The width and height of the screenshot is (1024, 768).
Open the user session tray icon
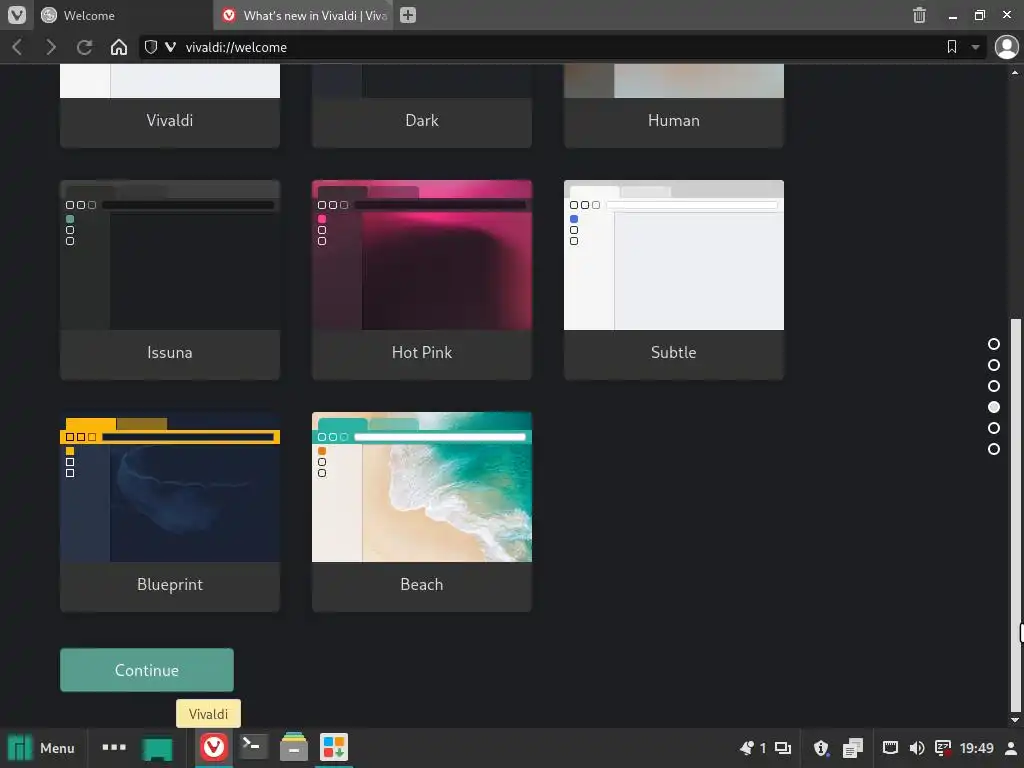(1011, 748)
